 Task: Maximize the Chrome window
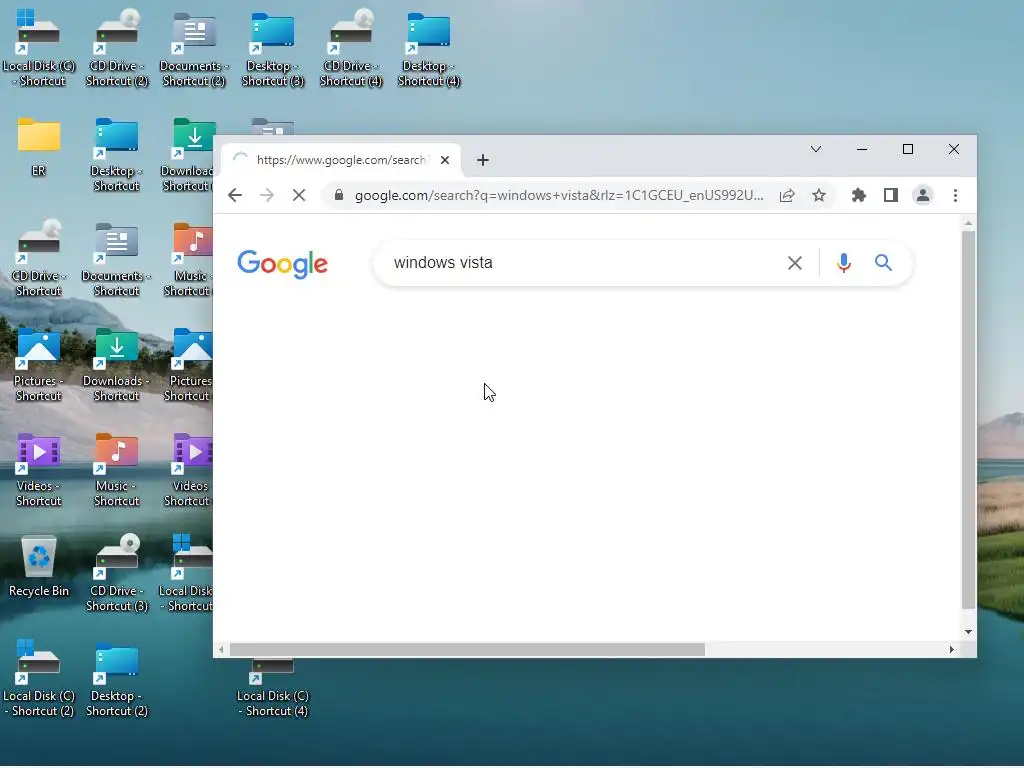click(908, 150)
